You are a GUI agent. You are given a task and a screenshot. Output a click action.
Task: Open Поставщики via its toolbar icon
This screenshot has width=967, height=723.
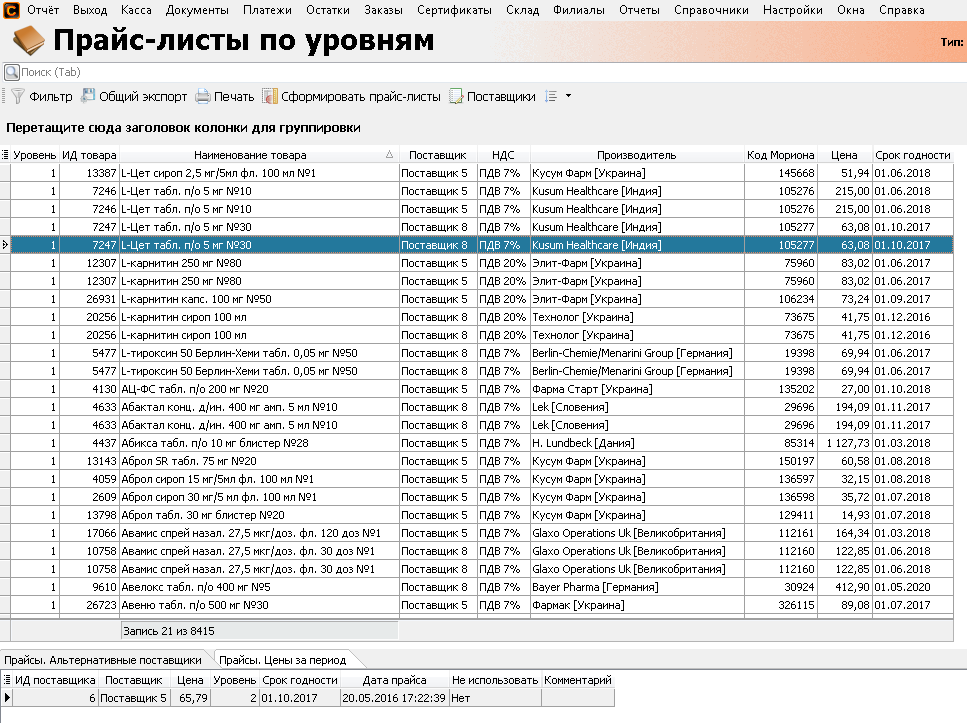[456, 97]
